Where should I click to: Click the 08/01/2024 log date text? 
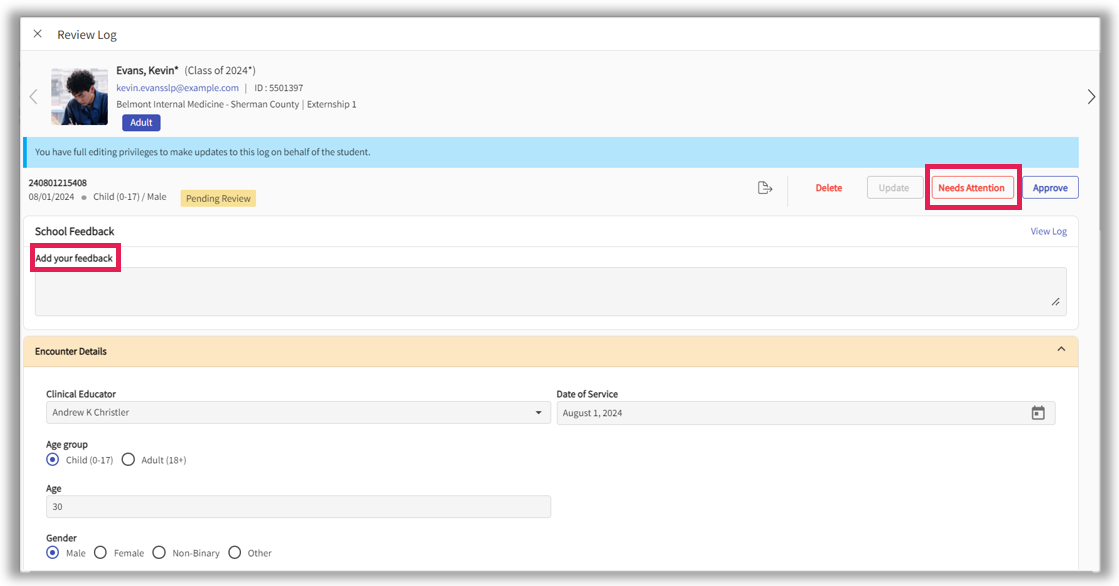[x=51, y=197]
